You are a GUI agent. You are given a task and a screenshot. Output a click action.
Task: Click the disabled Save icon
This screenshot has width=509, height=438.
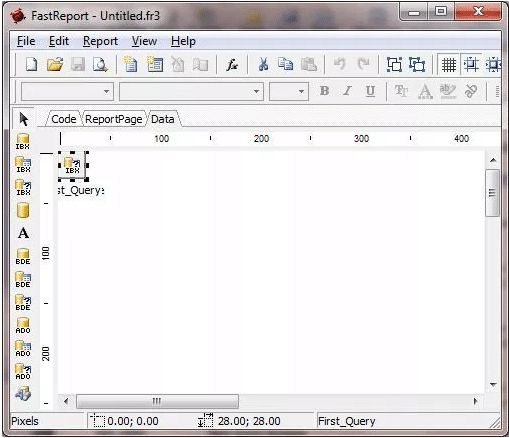point(78,64)
